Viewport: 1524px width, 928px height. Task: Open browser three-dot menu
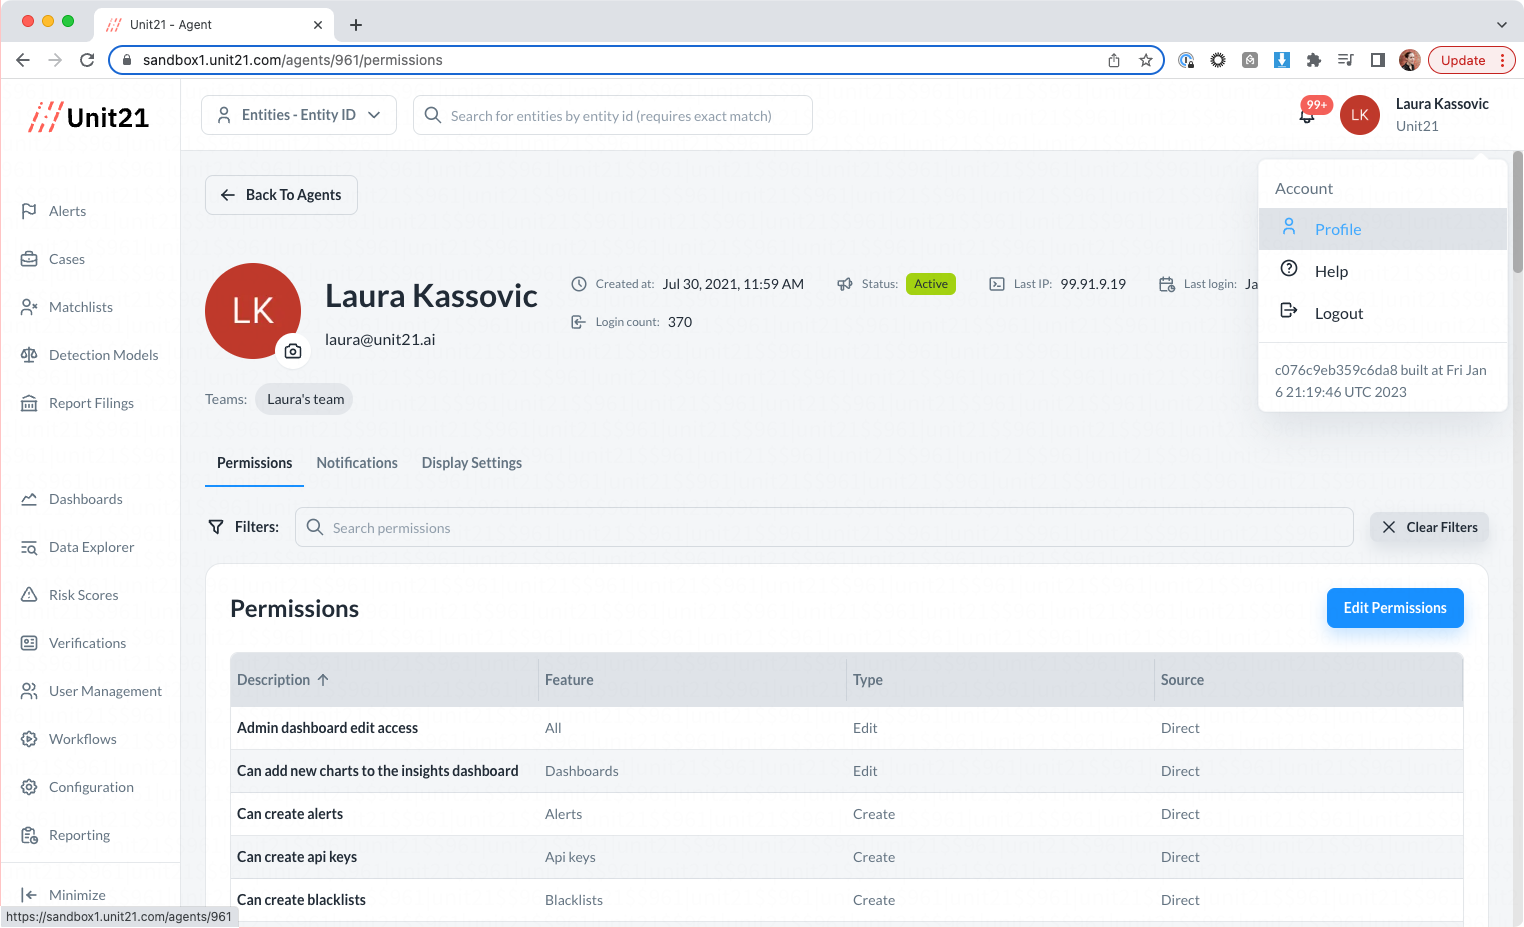pos(1502,60)
